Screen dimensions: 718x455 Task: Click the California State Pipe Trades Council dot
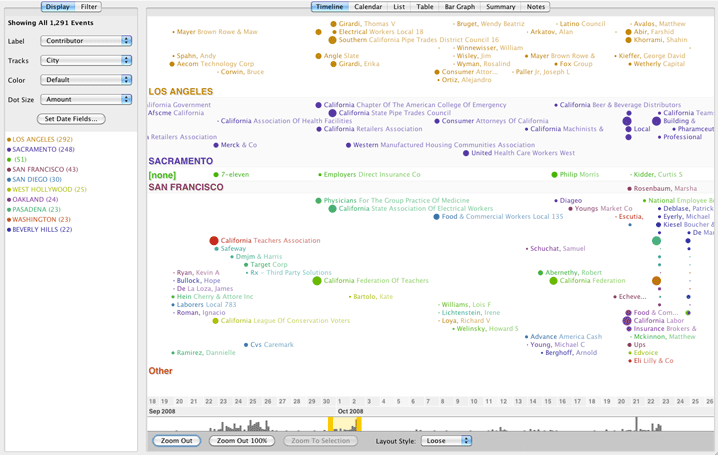point(333,113)
